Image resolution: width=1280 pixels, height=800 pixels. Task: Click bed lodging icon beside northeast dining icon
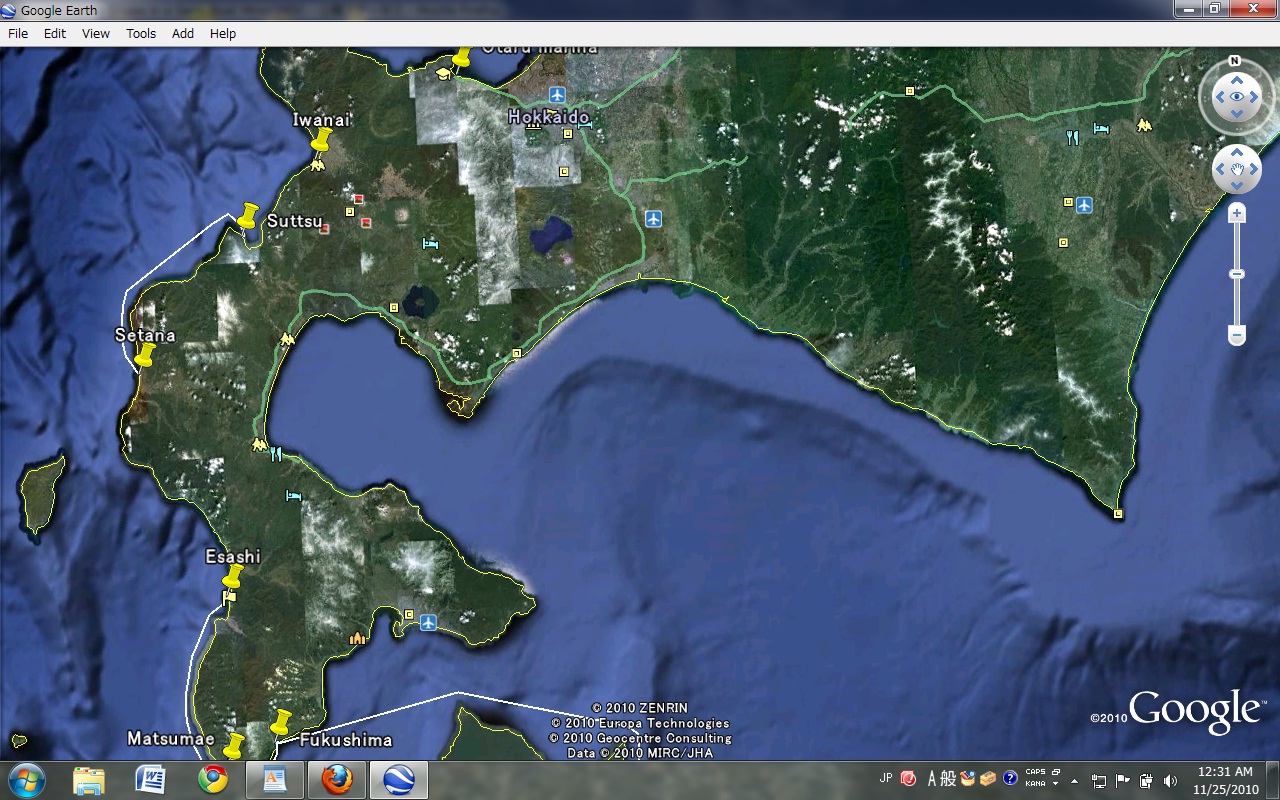[x=1101, y=128]
